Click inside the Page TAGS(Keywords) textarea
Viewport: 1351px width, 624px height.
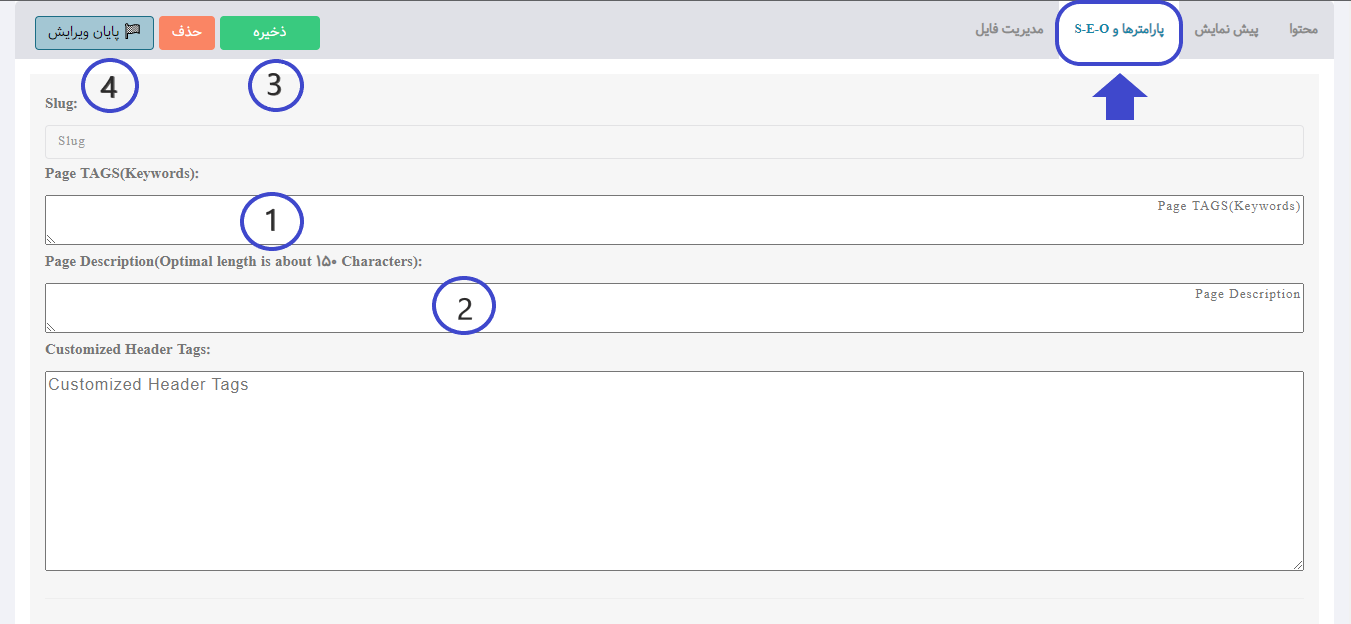[x=674, y=220]
